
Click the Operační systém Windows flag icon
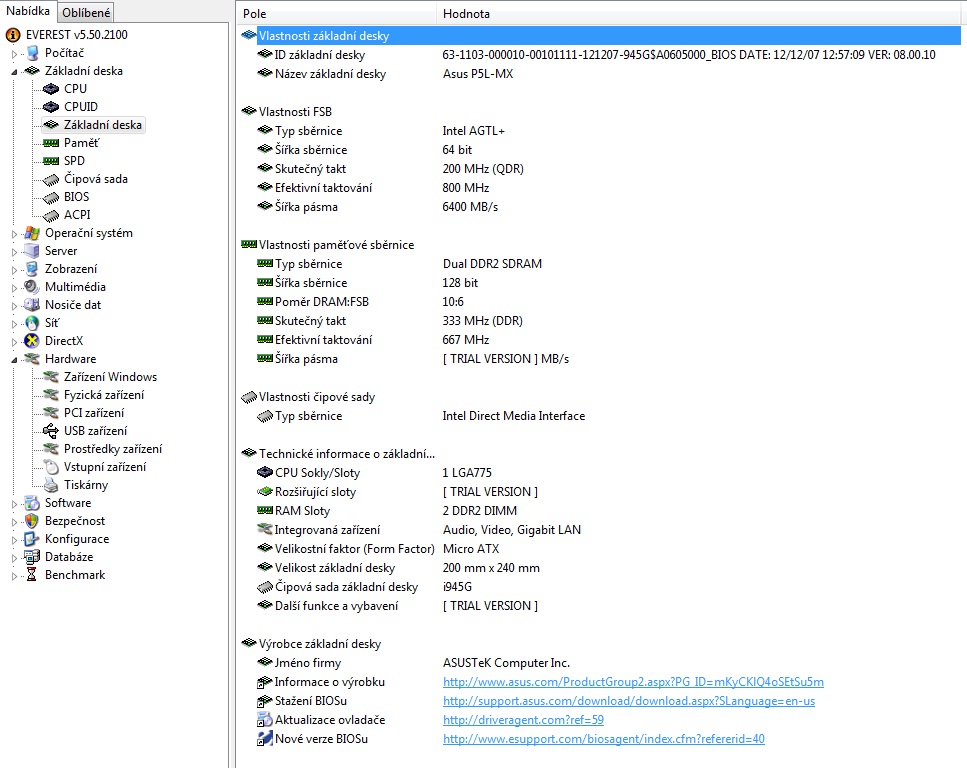32,233
